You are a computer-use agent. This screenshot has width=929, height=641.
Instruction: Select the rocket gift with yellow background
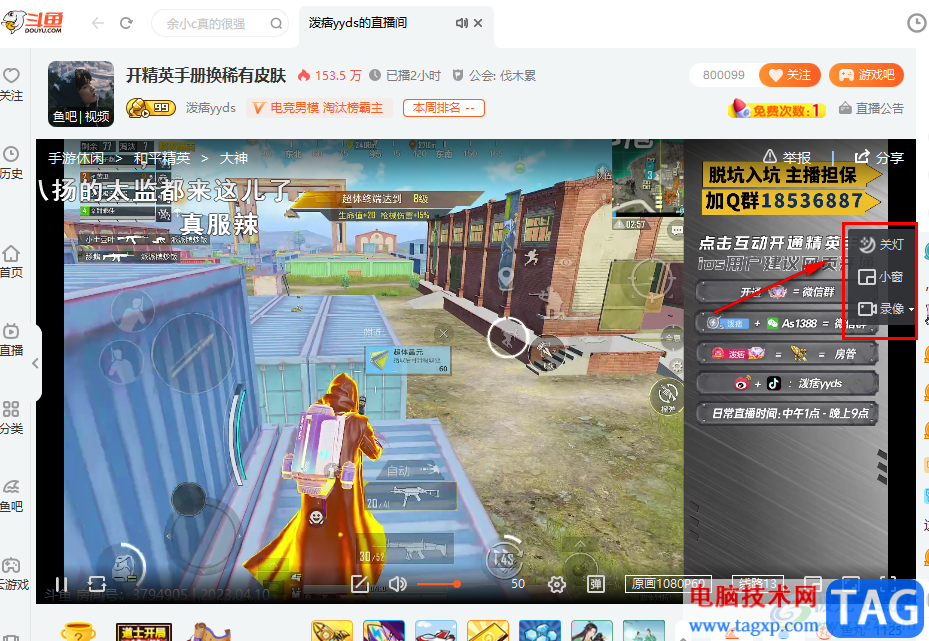[332, 630]
